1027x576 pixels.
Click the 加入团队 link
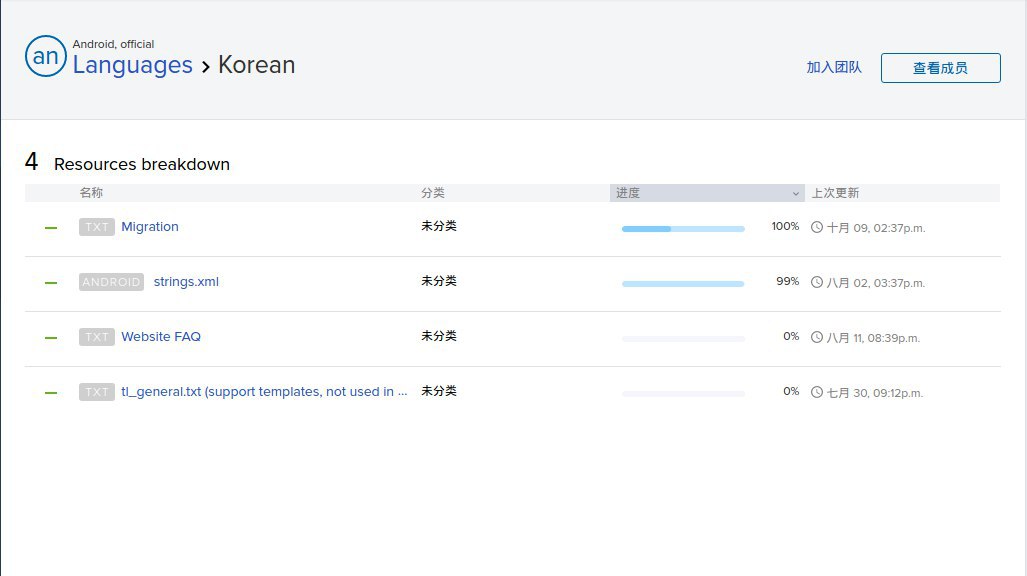833,68
